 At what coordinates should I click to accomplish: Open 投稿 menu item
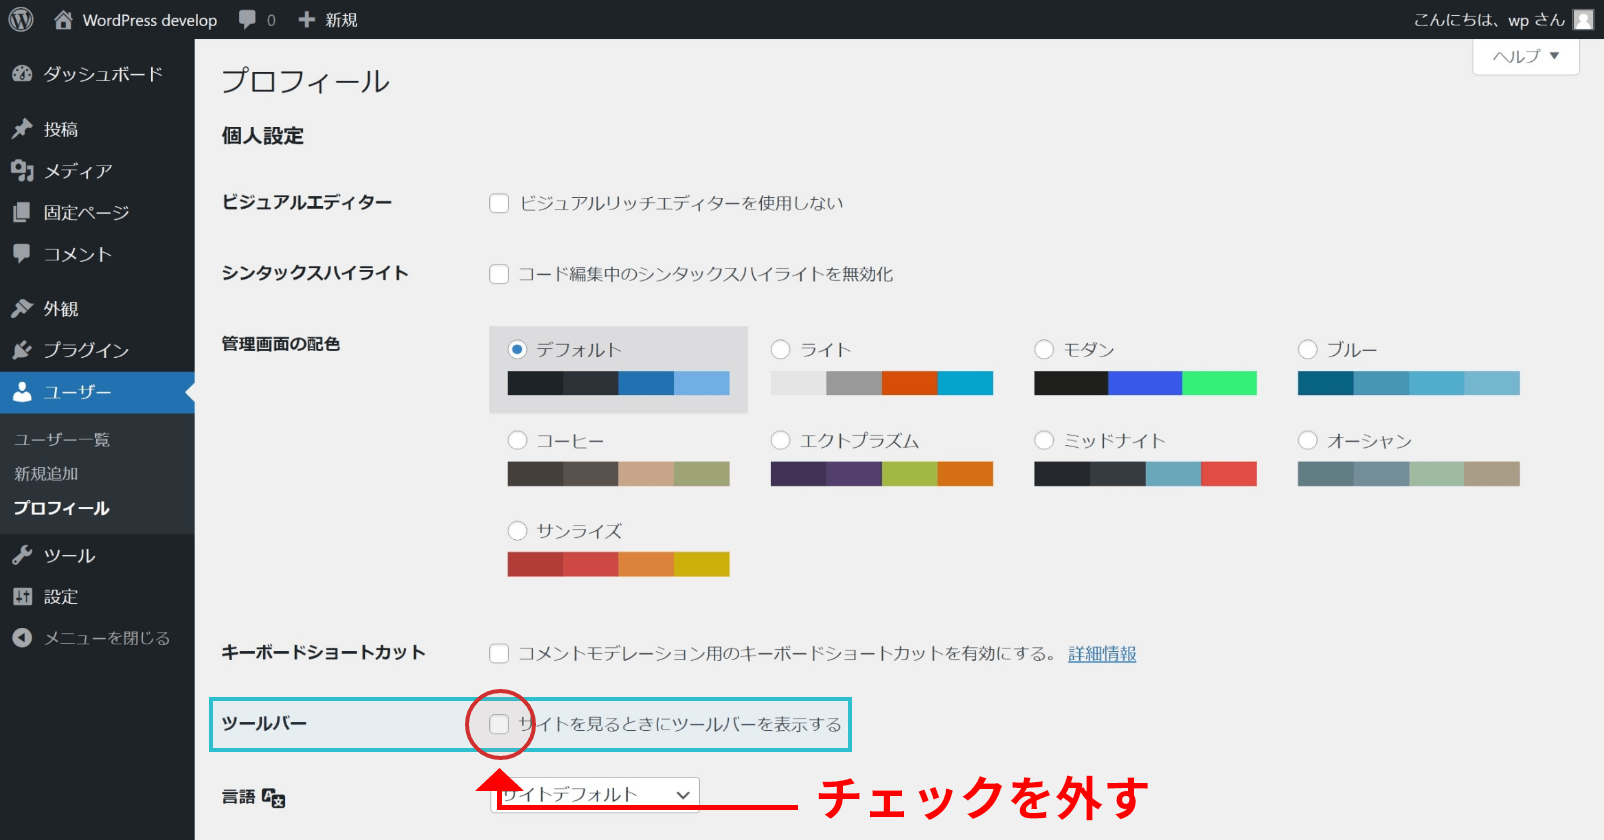(x=97, y=129)
